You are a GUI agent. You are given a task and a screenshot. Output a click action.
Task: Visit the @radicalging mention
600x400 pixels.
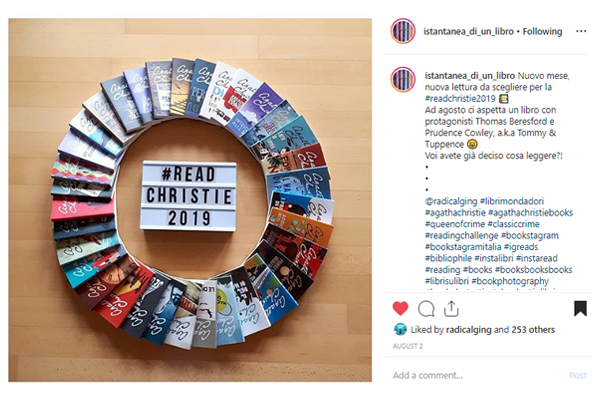coord(451,201)
